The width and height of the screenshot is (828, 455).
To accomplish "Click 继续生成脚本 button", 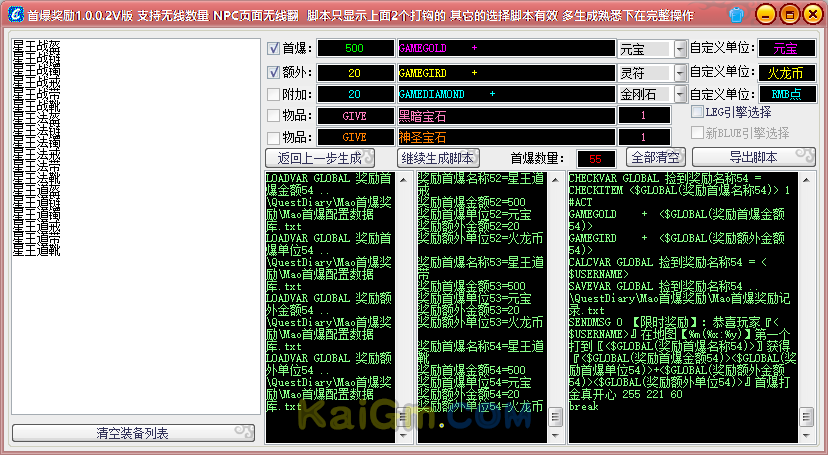I will (438, 157).
